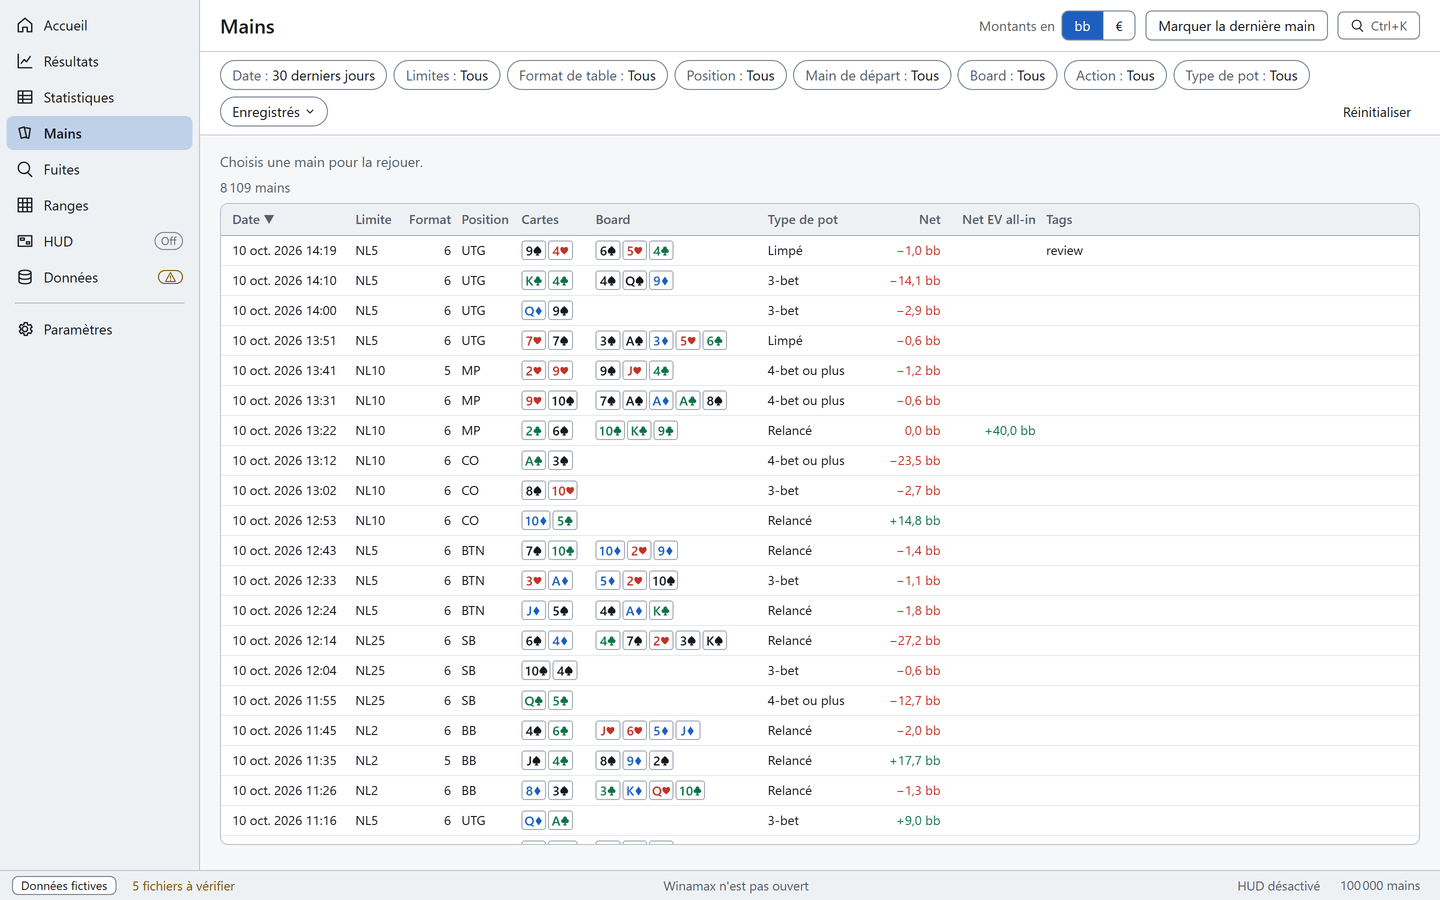1440x900 pixels.
Task: Open the Format de table filter
Action: coord(587,75)
